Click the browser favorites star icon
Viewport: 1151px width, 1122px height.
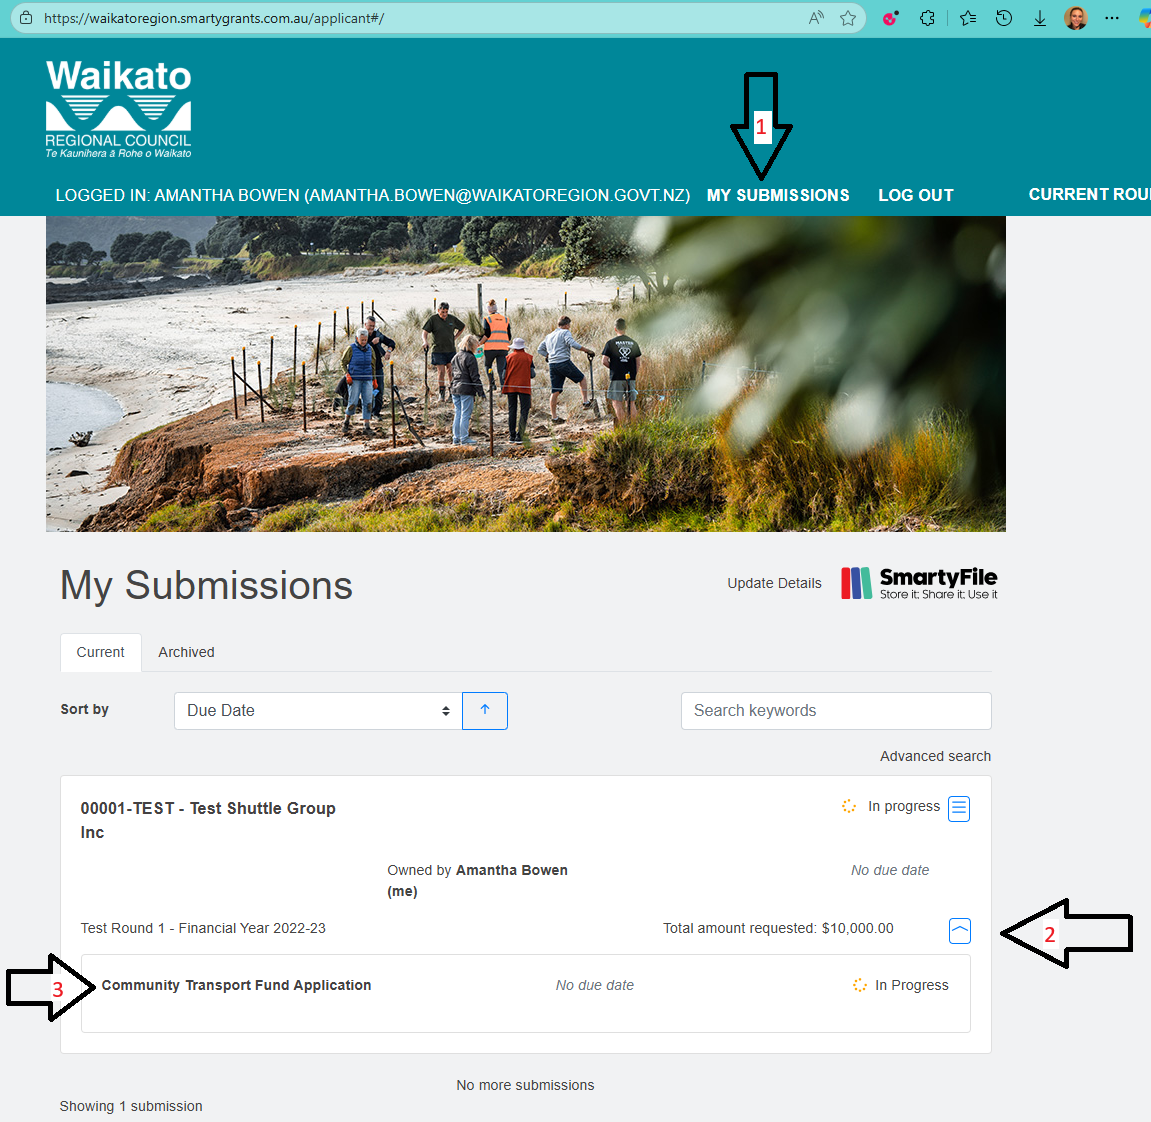[848, 18]
